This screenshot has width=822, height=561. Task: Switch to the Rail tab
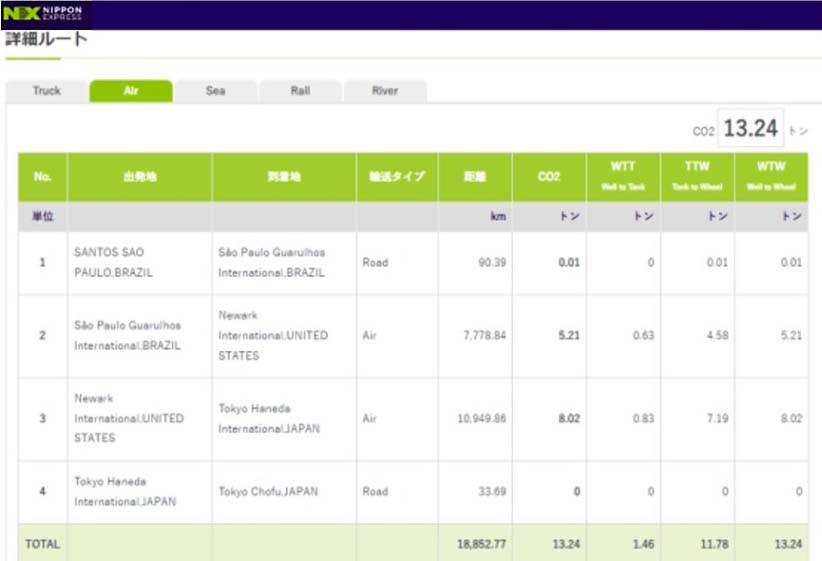pos(300,91)
